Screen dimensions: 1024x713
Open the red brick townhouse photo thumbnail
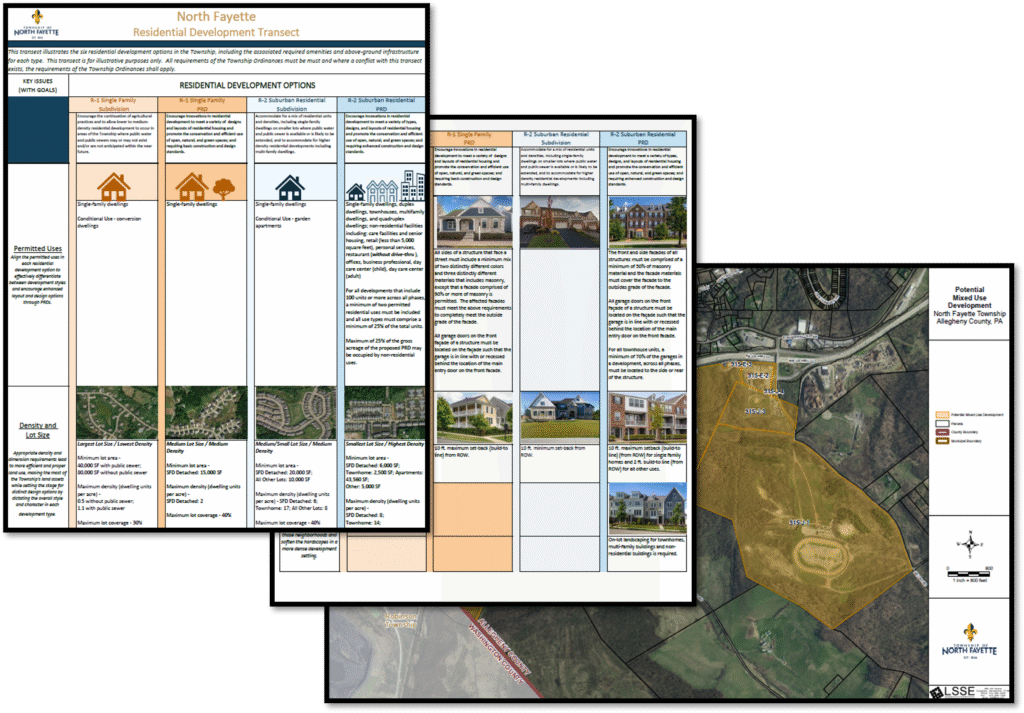pyautogui.click(x=647, y=220)
